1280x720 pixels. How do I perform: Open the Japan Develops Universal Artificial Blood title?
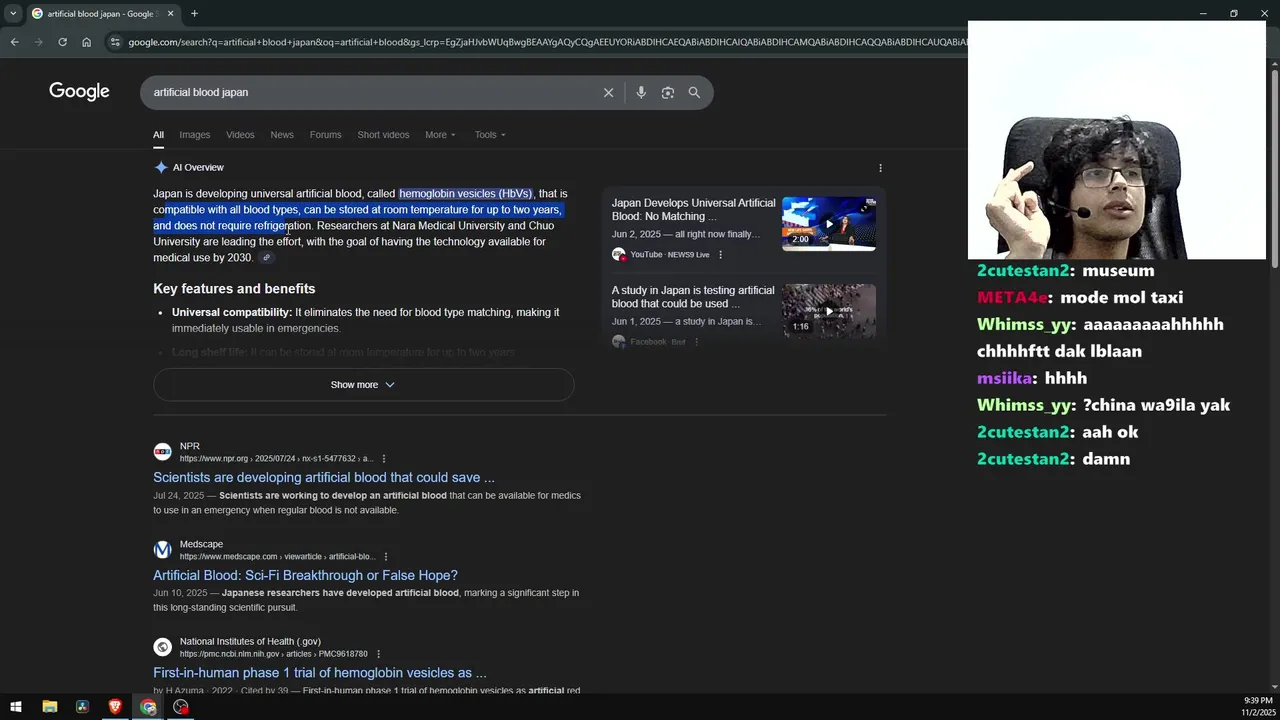click(x=693, y=210)
